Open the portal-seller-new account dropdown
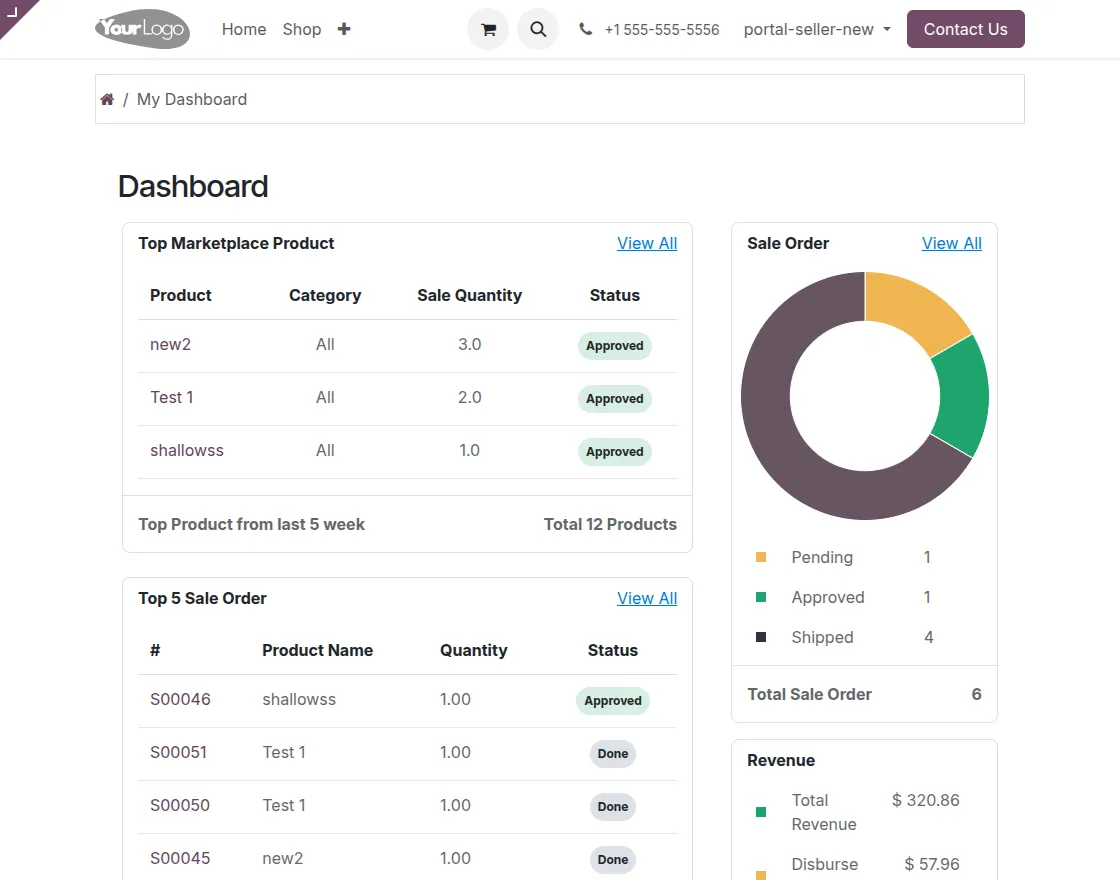The width and height of the screenshot is (1120, 880). [816, 29]
